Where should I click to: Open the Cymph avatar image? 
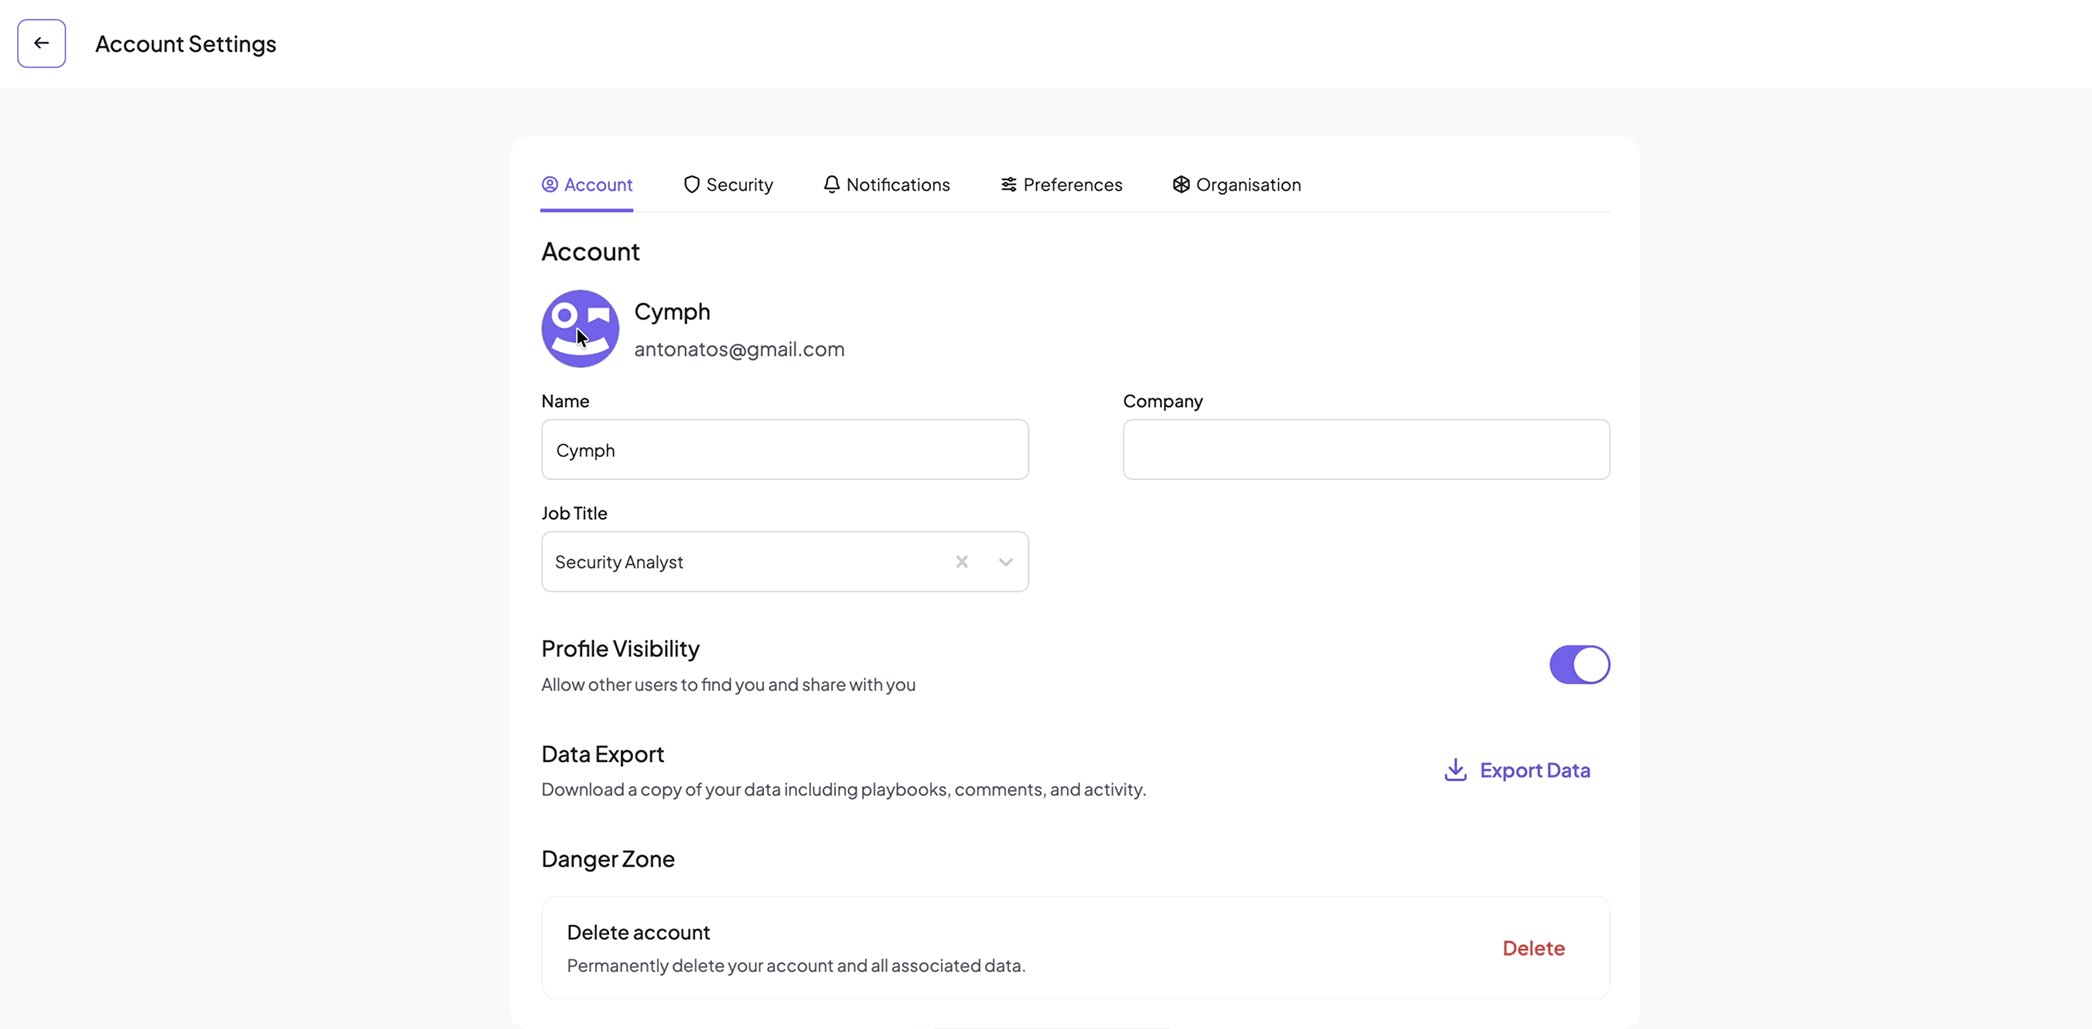click(580, 329)
